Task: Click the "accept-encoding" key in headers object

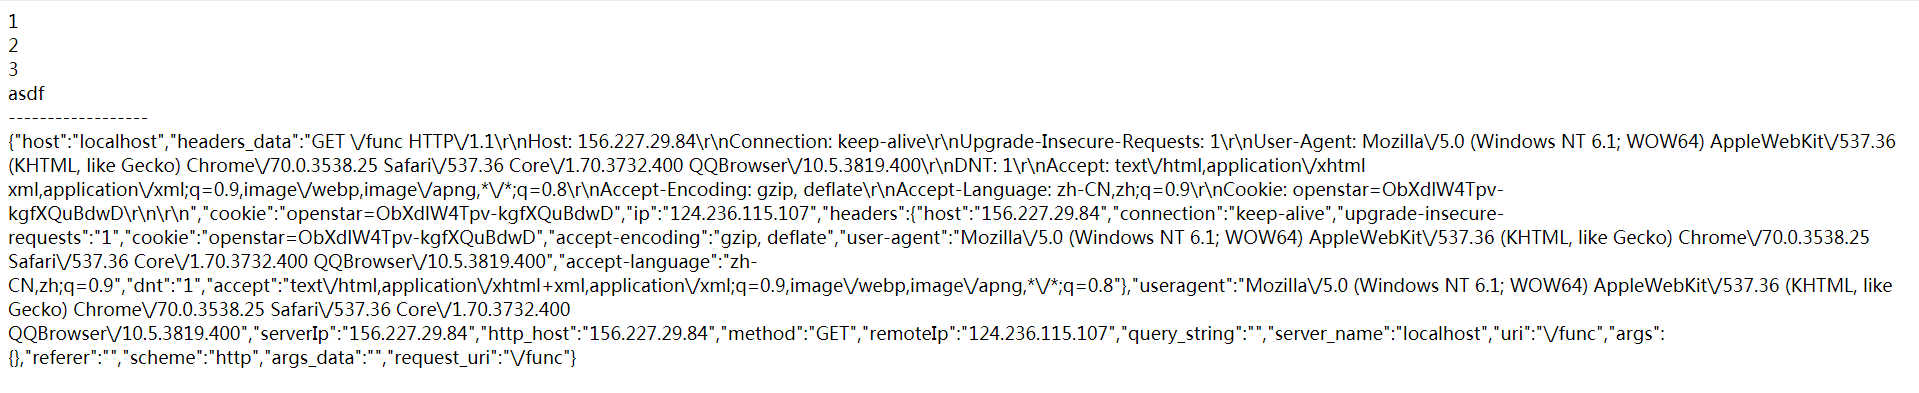Action: (626, 237)
